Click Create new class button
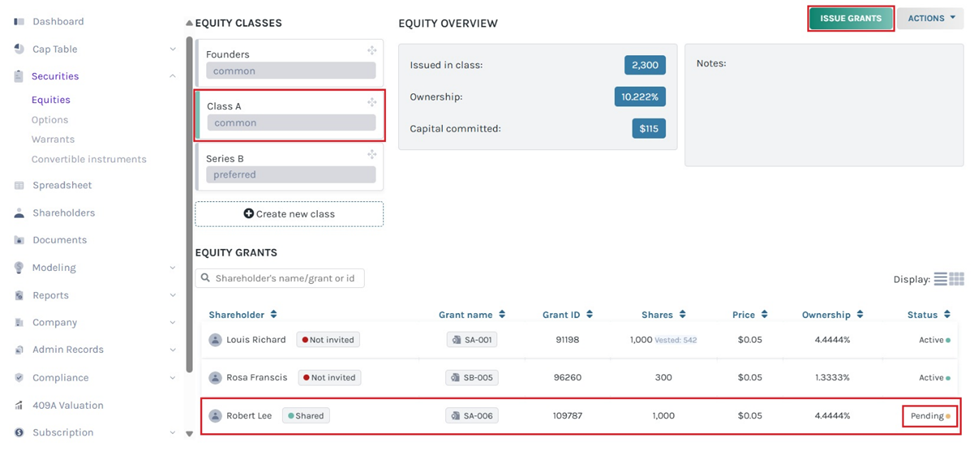The height and width of the screenshot is (451, 974). (289, 214)
